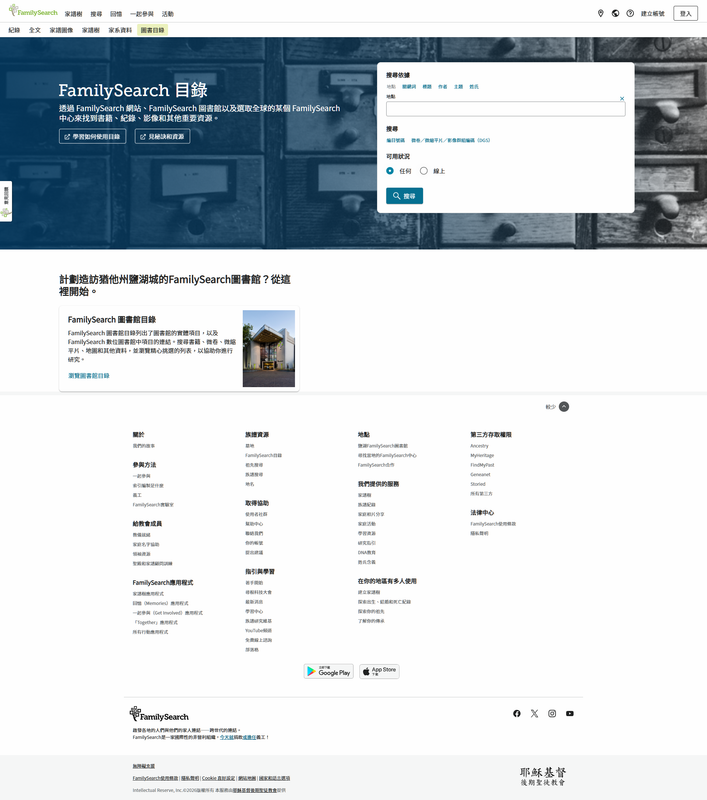Collapse the footer with the 較少 chevron
Image resolution: width=707 pixels, height=800 pixels.
pyautogui.click(x=564, y=407)
